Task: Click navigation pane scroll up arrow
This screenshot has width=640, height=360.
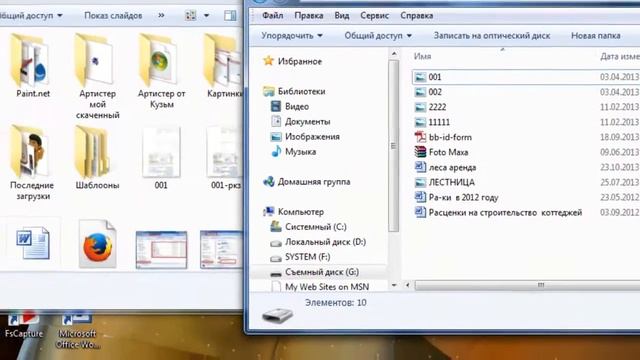Action: (393, 53)
